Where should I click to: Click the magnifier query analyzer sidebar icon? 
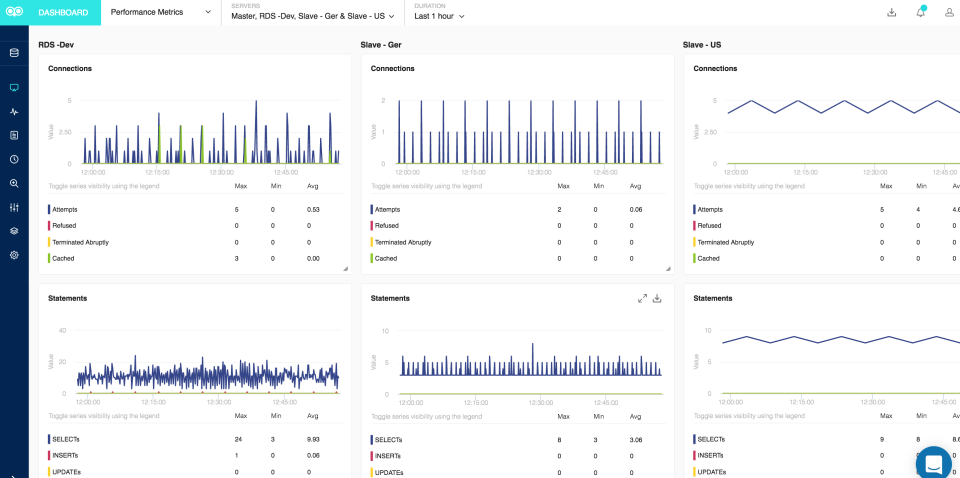tap(14, 184)
